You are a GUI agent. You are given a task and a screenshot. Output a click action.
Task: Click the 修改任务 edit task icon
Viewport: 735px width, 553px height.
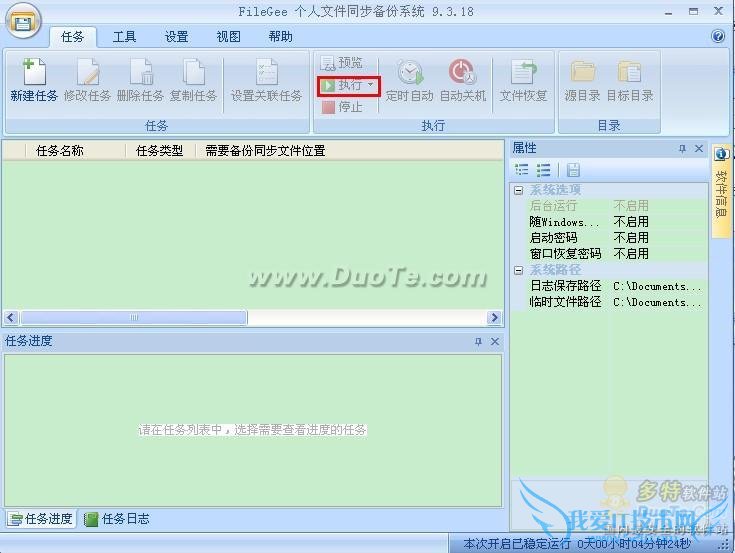tap(87, 80)
